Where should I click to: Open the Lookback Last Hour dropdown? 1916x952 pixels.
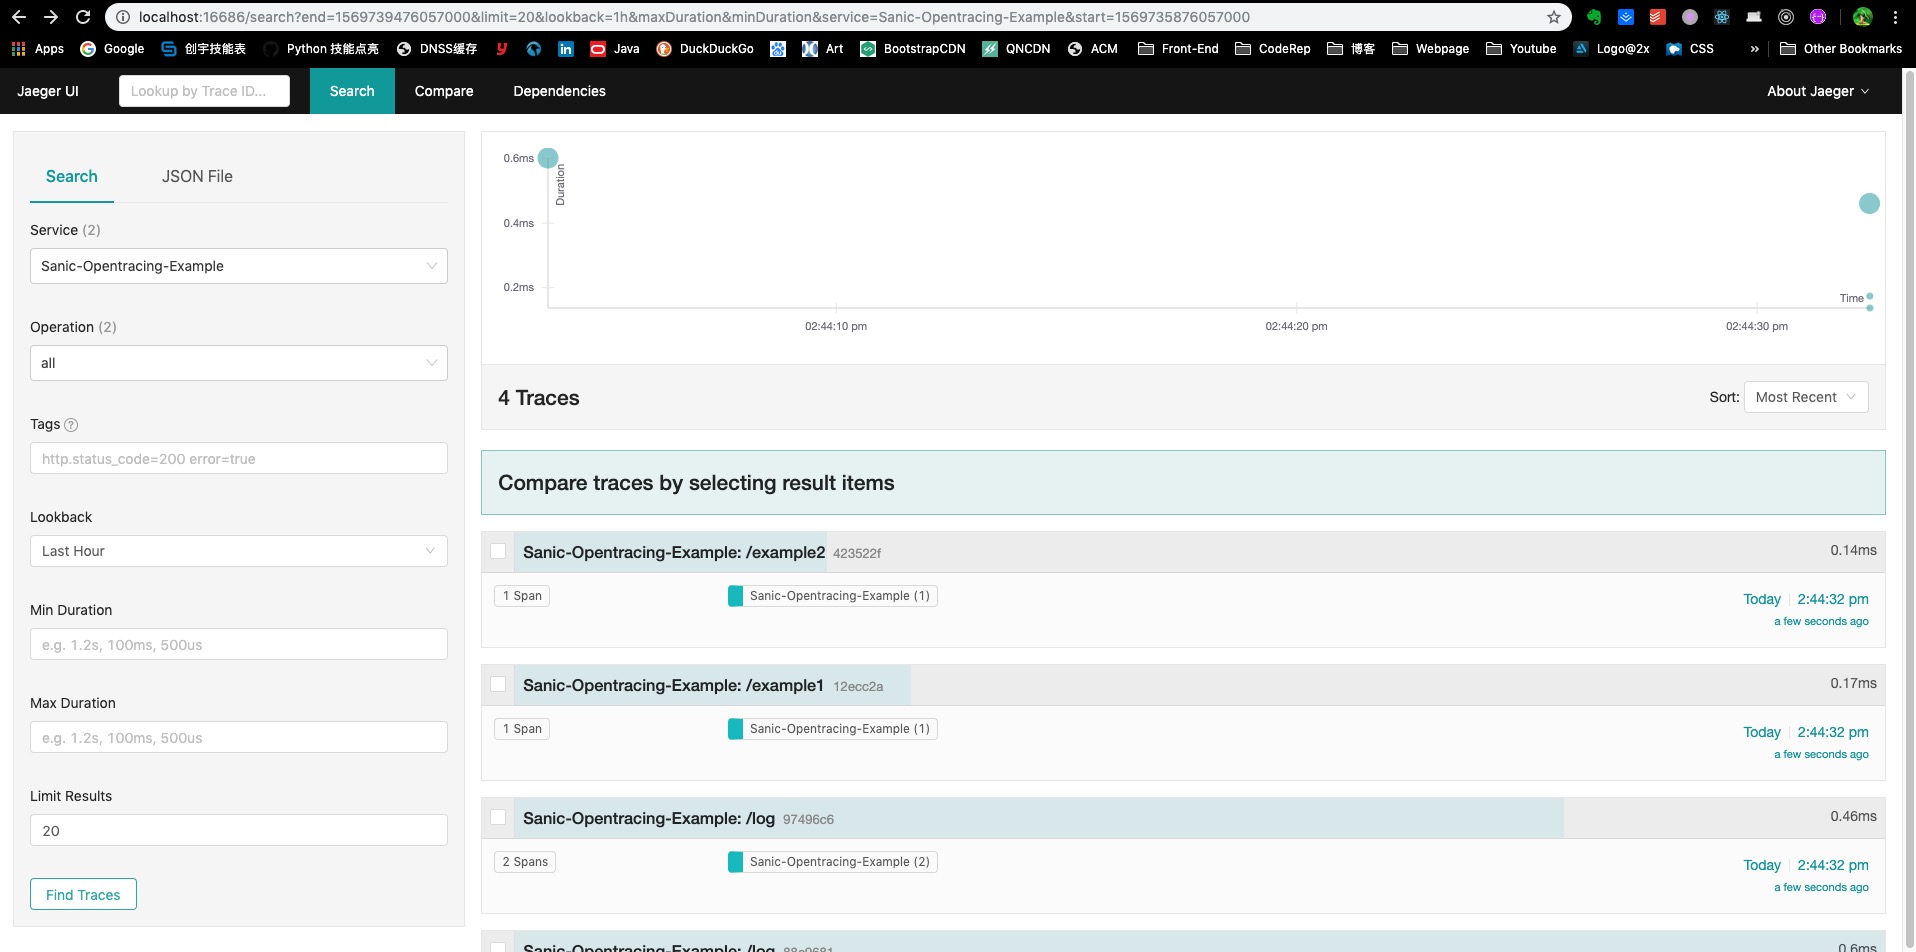click(239, 551)
